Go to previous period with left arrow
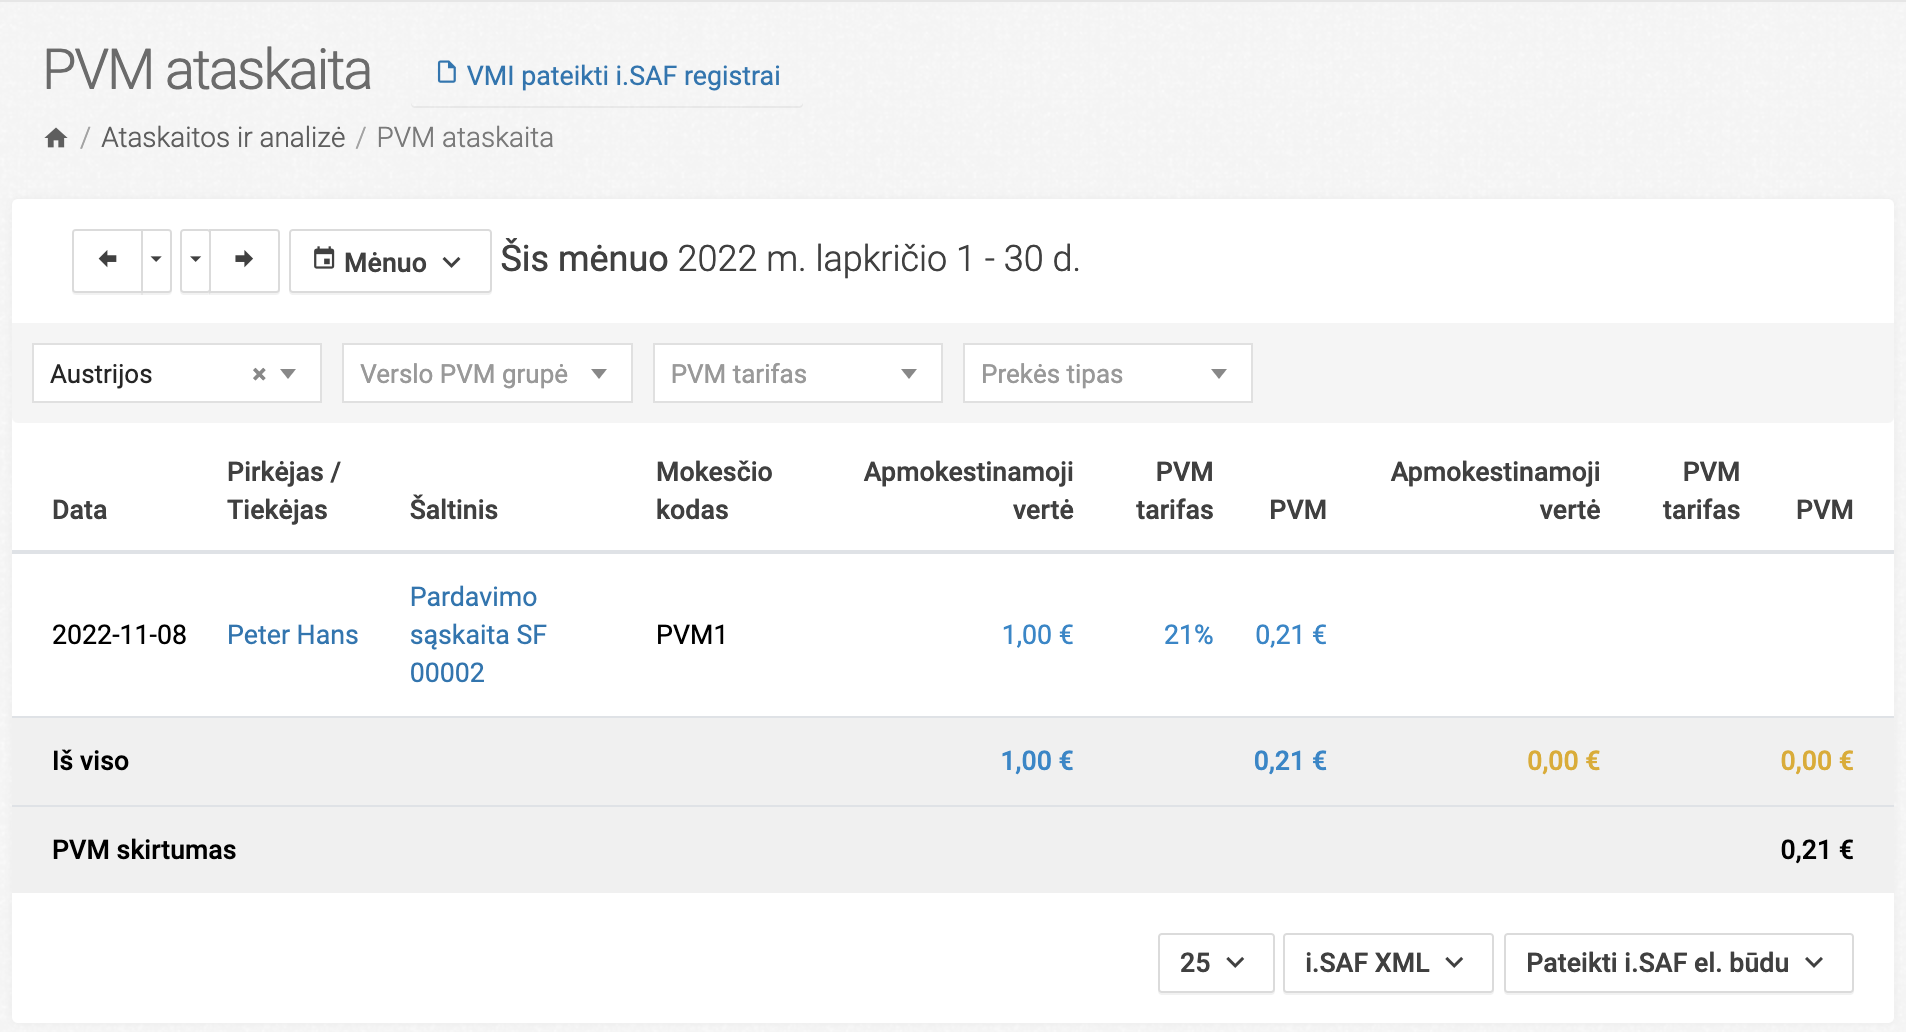The width and height of the screenshot is (1906, 1032). coord(107,260)
